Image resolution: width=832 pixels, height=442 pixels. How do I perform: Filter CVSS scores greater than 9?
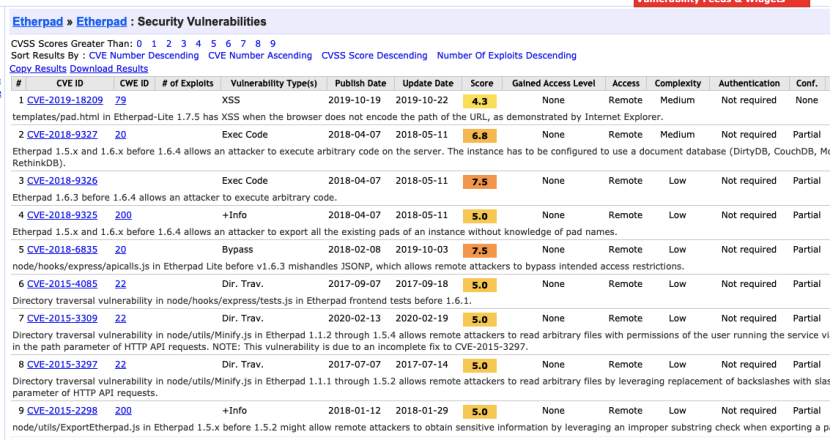tap(273, 44)
